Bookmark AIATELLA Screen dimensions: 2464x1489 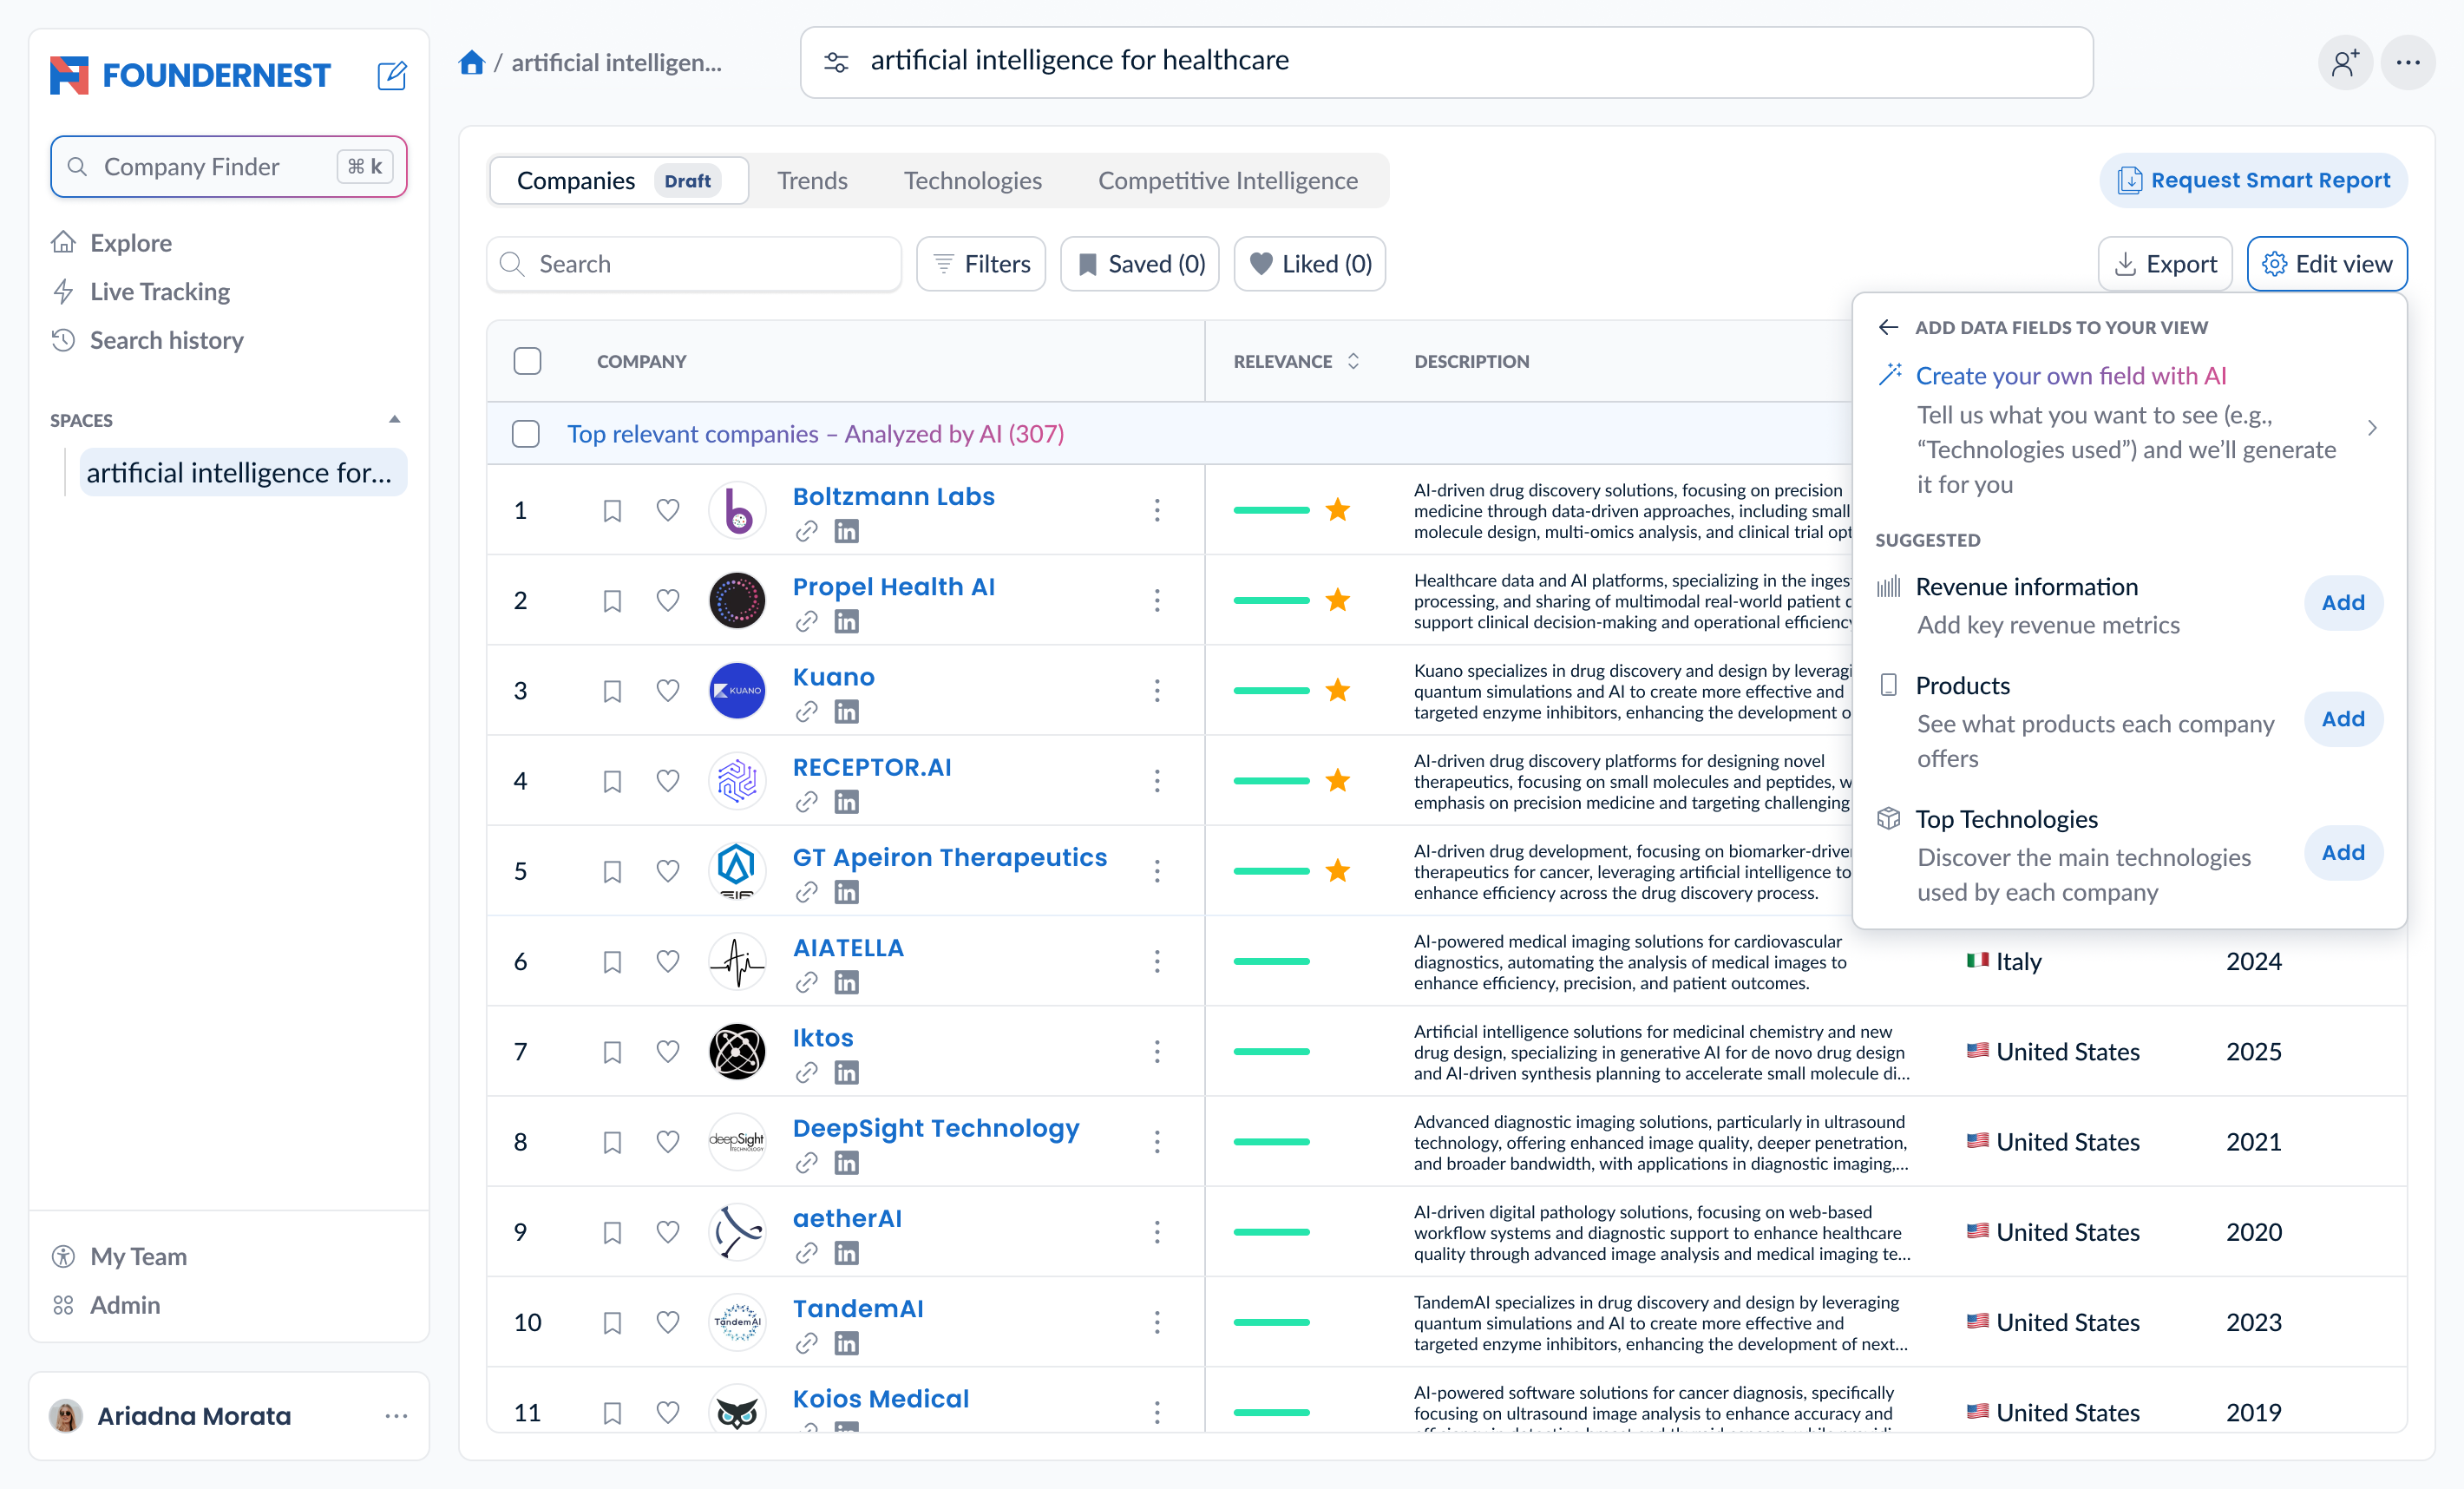click(612, 962)
